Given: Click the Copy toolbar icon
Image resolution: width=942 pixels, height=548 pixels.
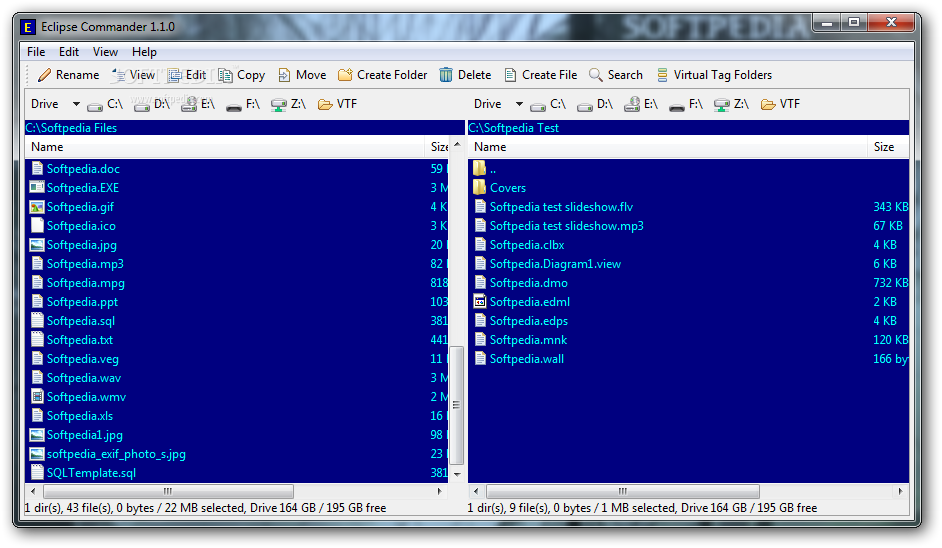Looking at the screenshot, I should click(x=225, y=75).
